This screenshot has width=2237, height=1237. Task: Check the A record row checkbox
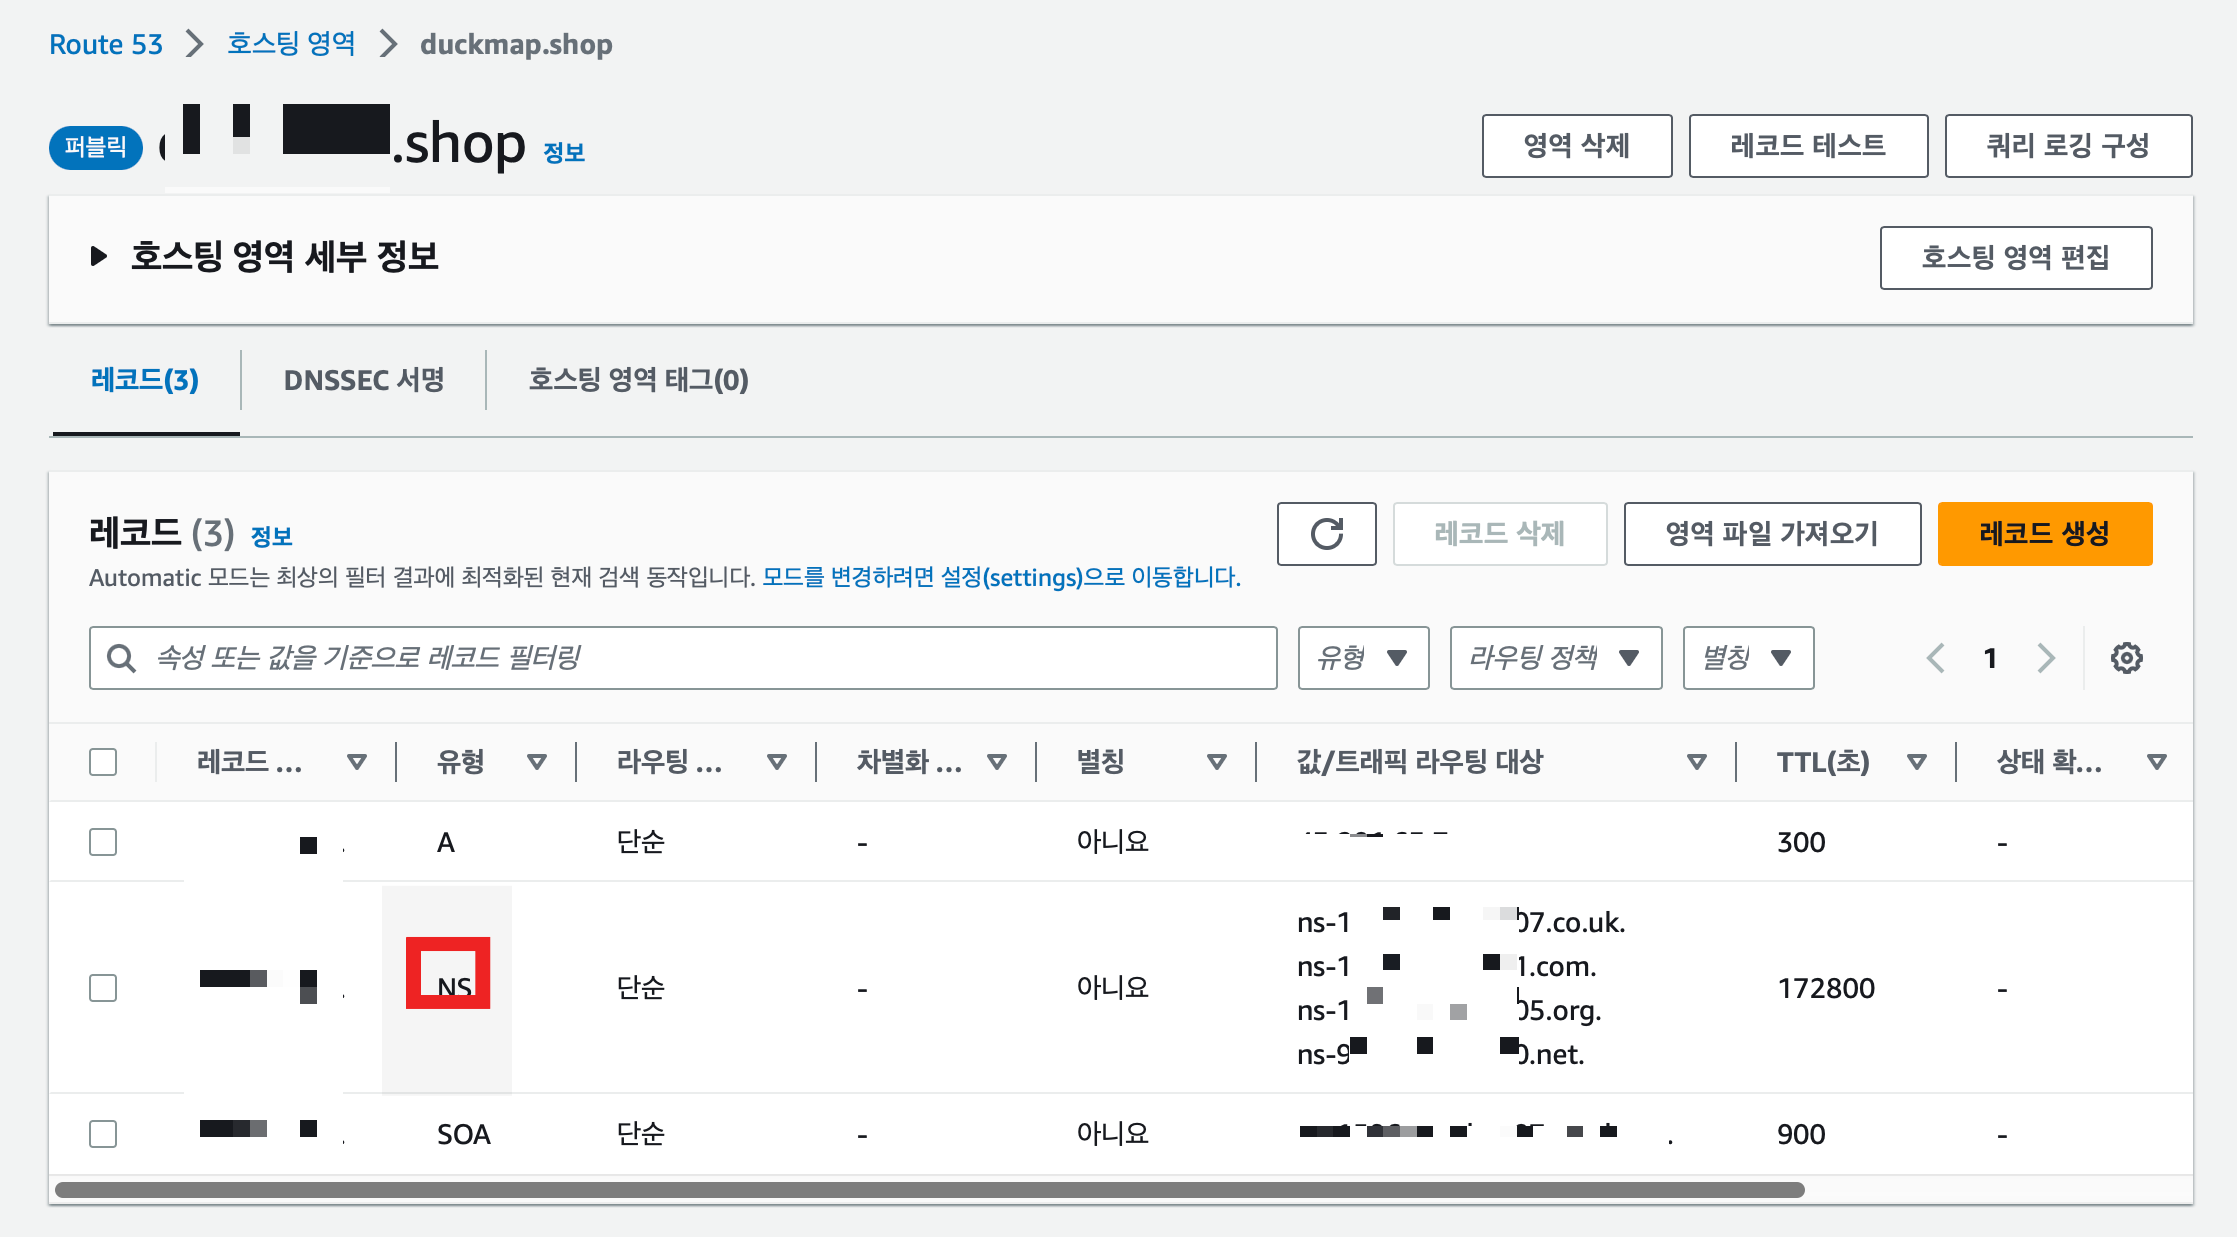(103, 842)
